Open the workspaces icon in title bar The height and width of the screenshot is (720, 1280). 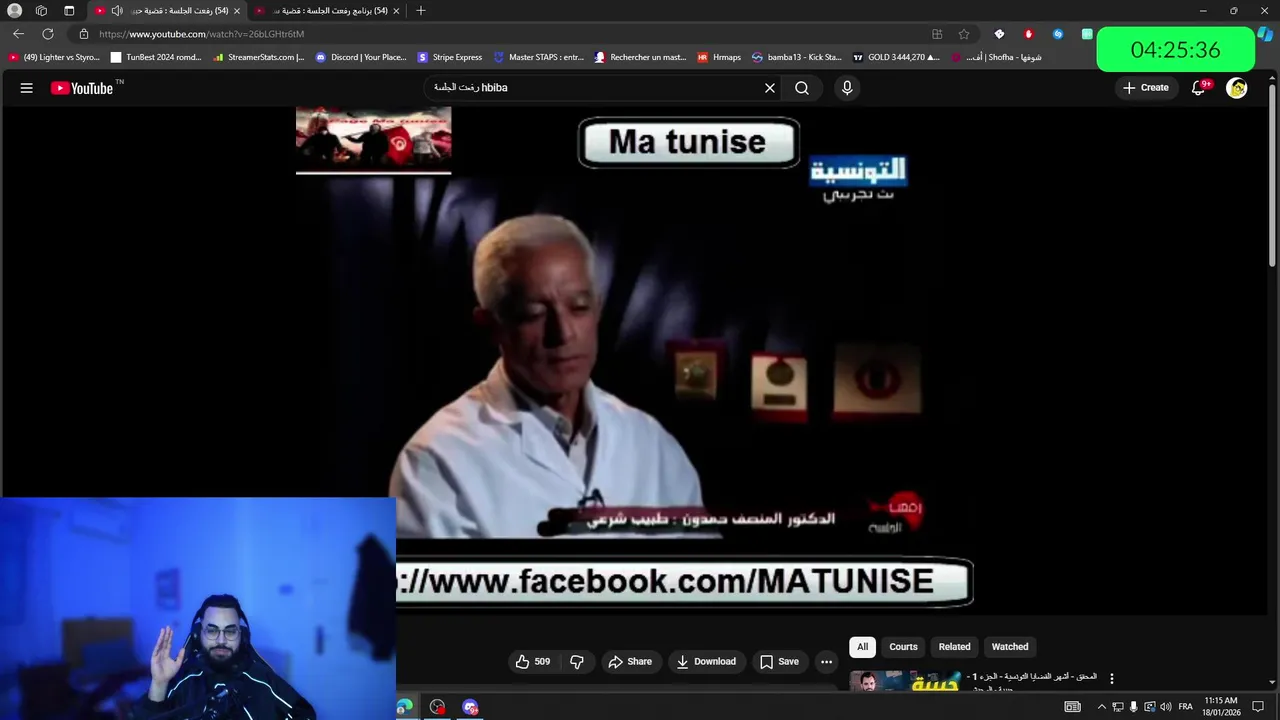click(x=41, y=11)
